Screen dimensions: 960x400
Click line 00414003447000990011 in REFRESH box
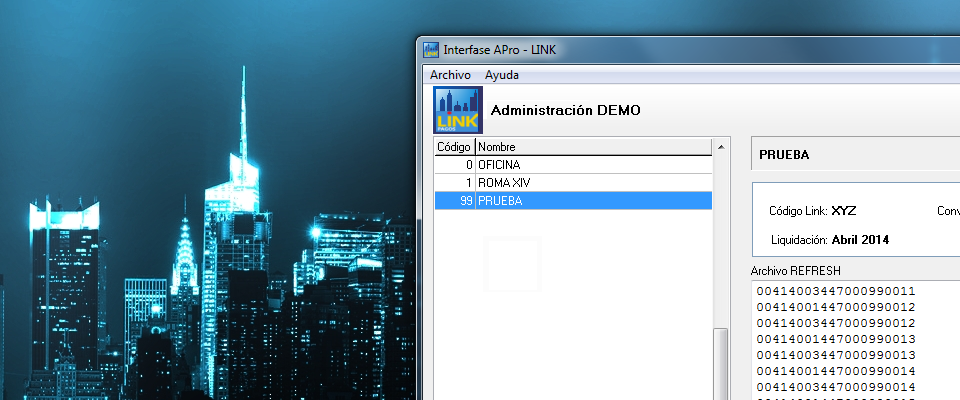point(836,291)
